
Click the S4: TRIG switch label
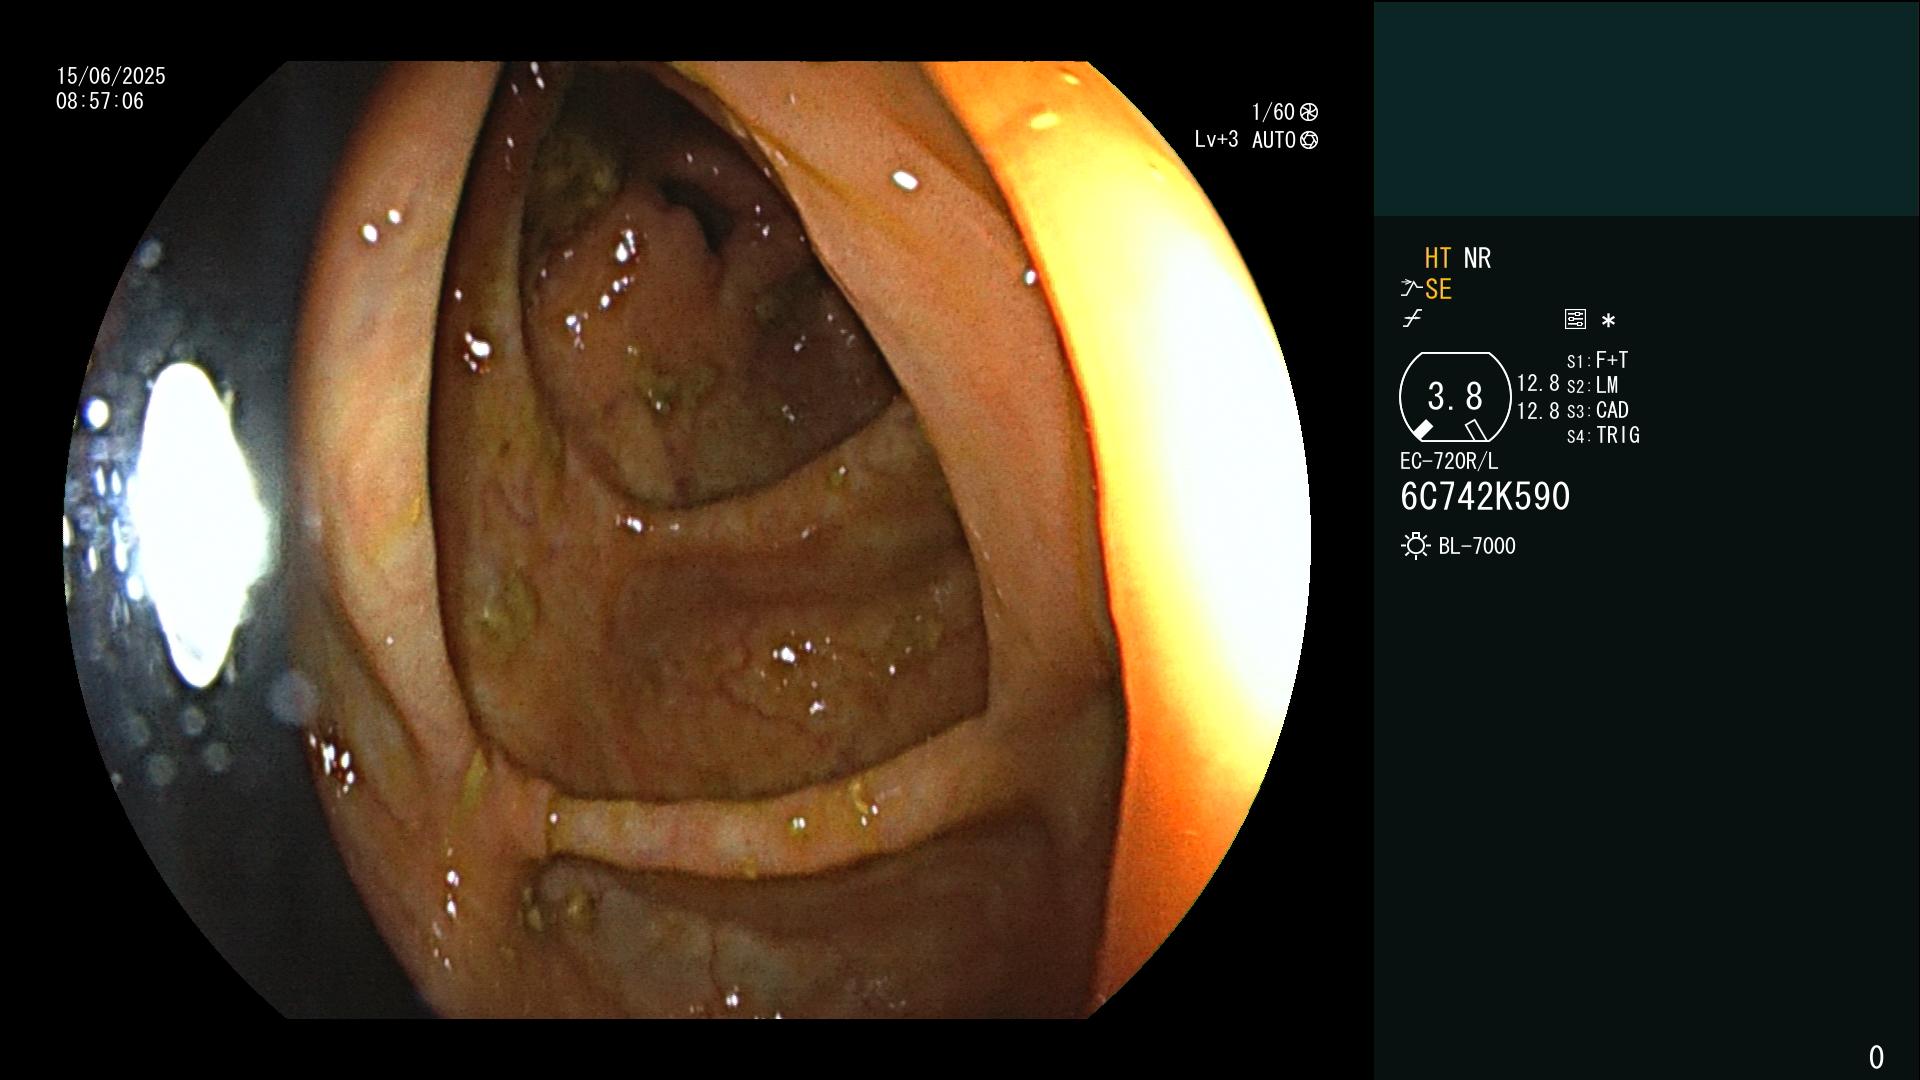click(x=1604, y=435)
